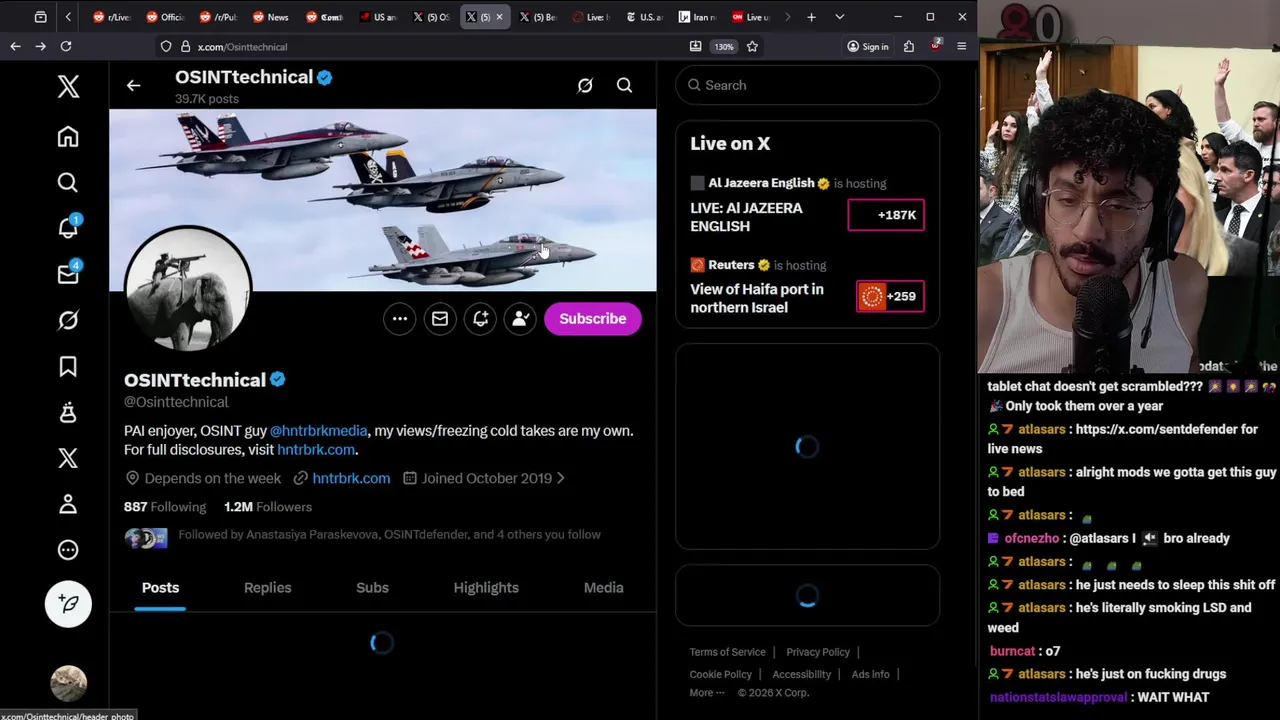The image size is (1280, 720).
Task: Switch to the News browser tab
Action: (x=271, y=17)
